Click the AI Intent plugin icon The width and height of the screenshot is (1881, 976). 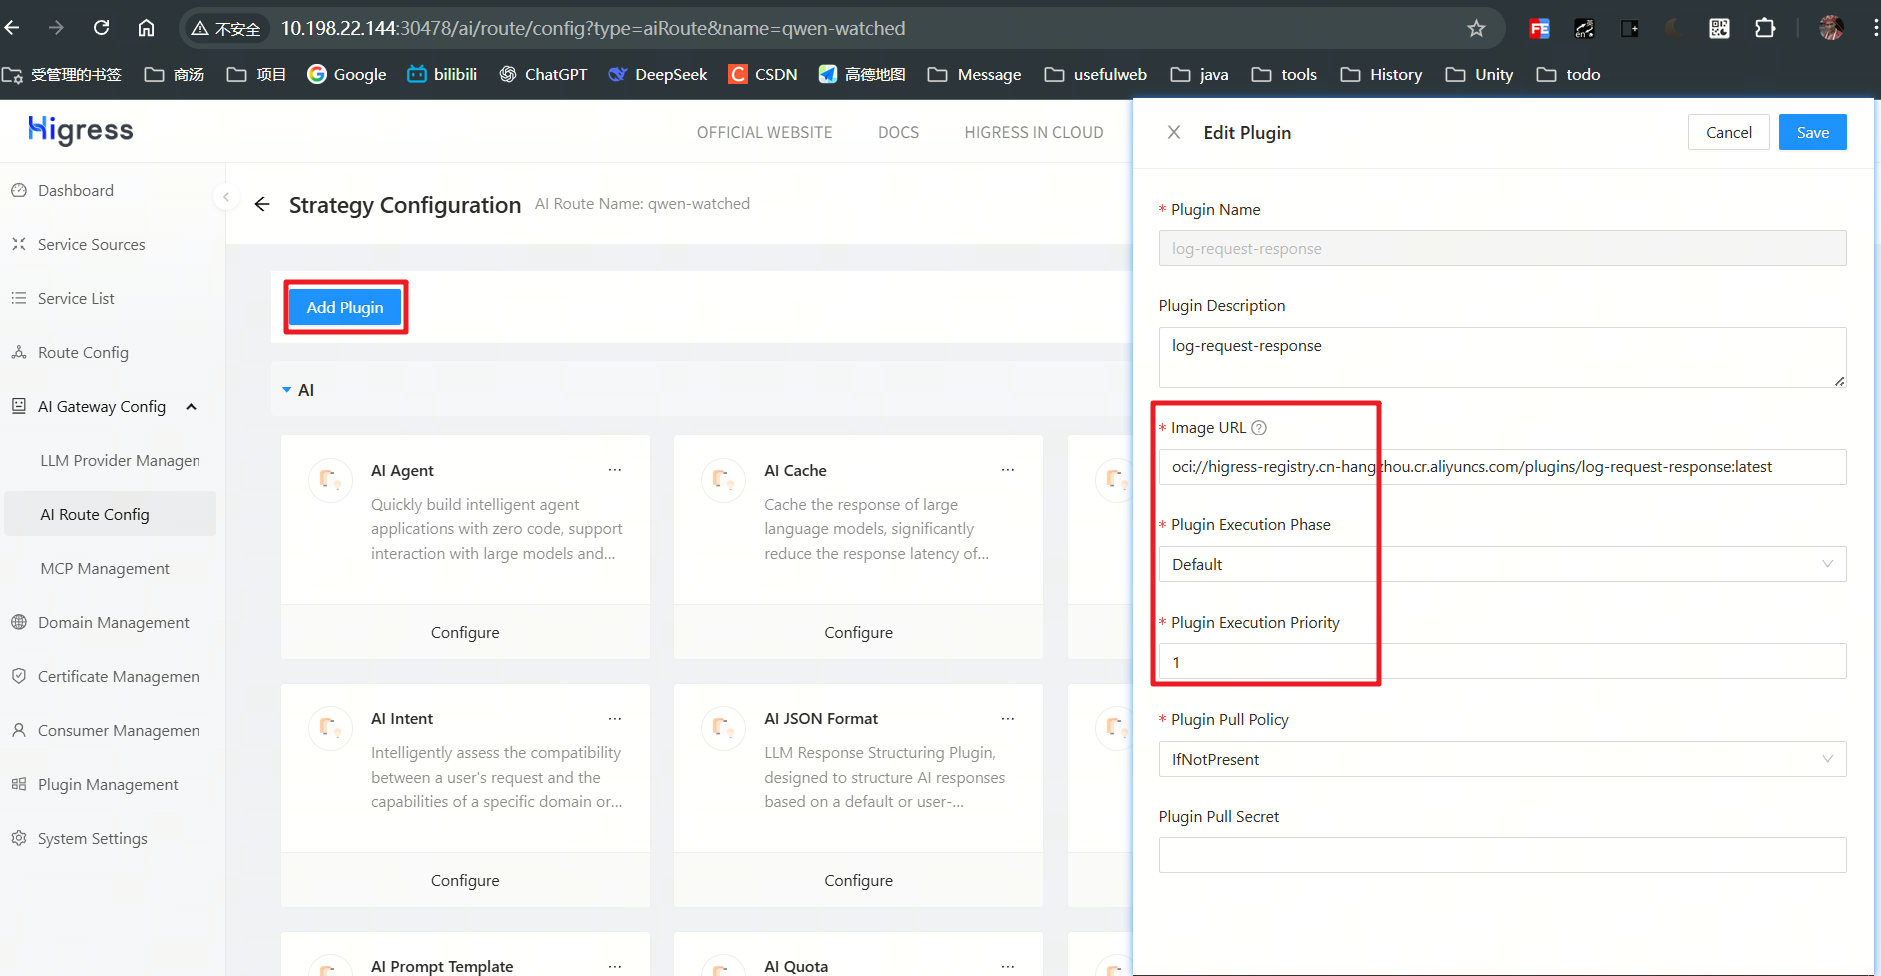330,728
